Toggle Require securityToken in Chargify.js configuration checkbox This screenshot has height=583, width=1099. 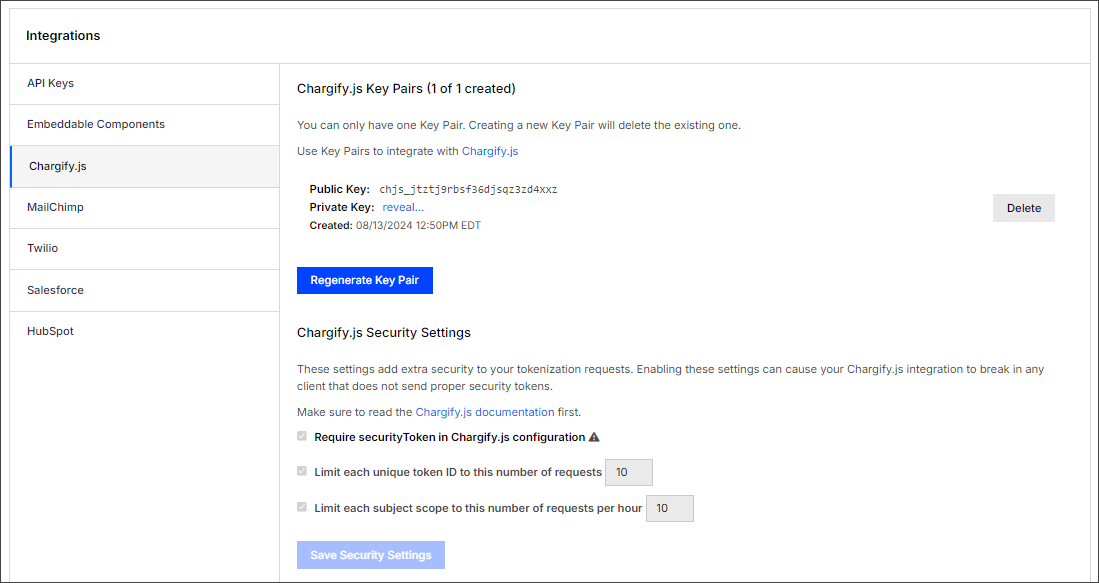pos(302,437)
